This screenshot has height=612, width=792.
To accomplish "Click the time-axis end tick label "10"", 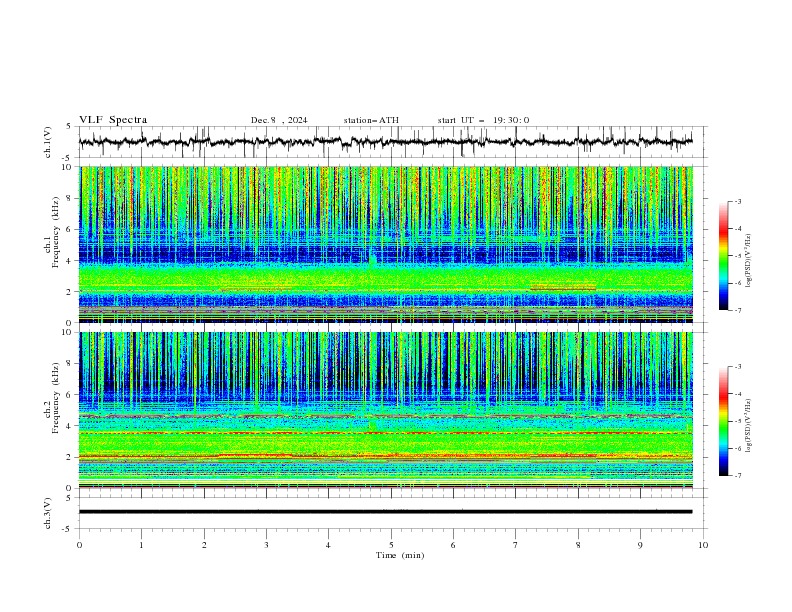I will click(x=703, y=545).
